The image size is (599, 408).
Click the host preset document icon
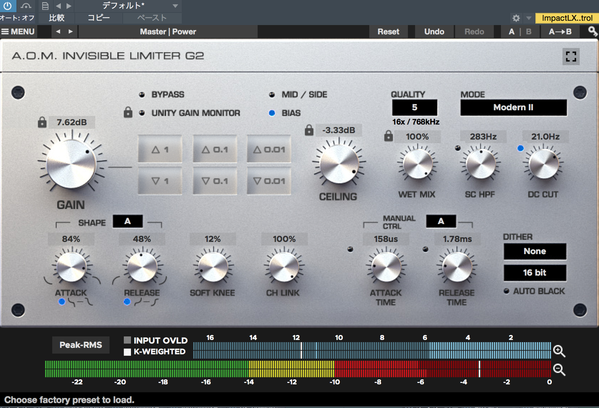click(45, 6)
